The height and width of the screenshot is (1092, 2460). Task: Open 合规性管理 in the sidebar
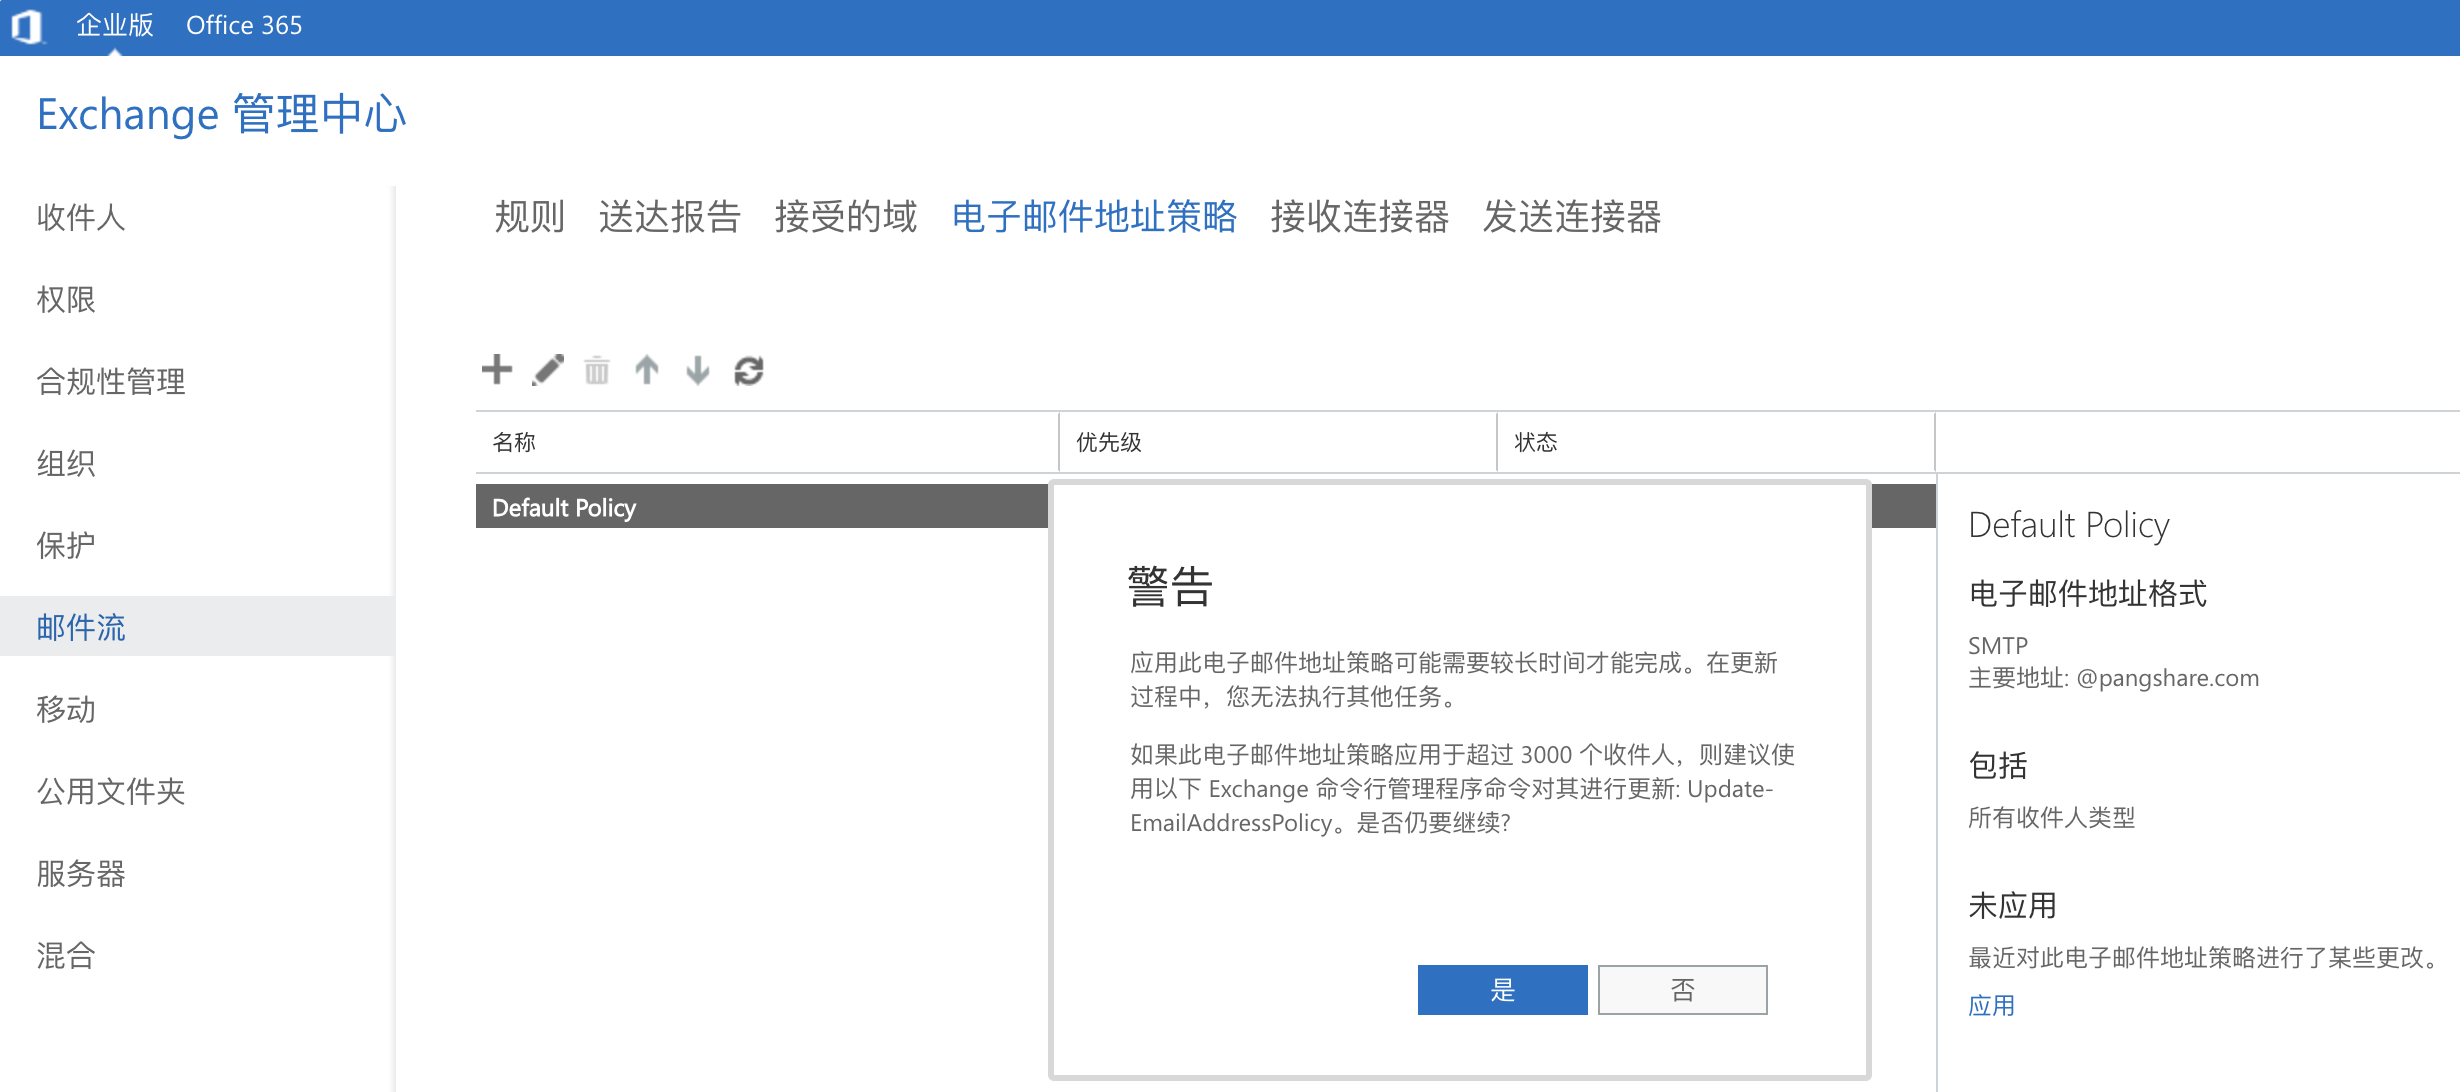(111, 381)
